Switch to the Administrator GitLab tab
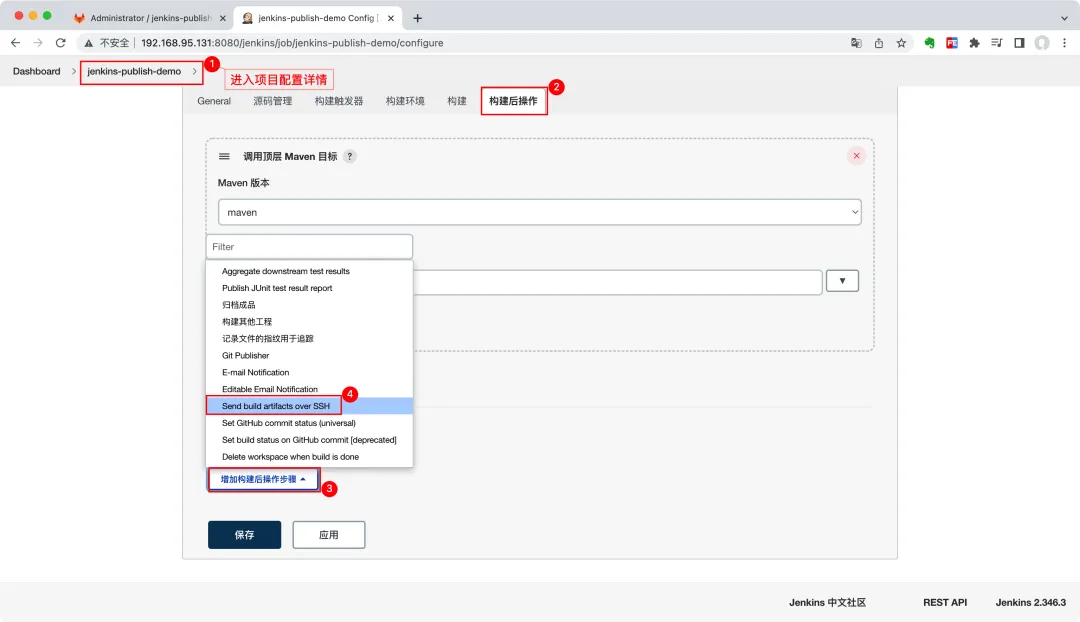 point(150,18)
